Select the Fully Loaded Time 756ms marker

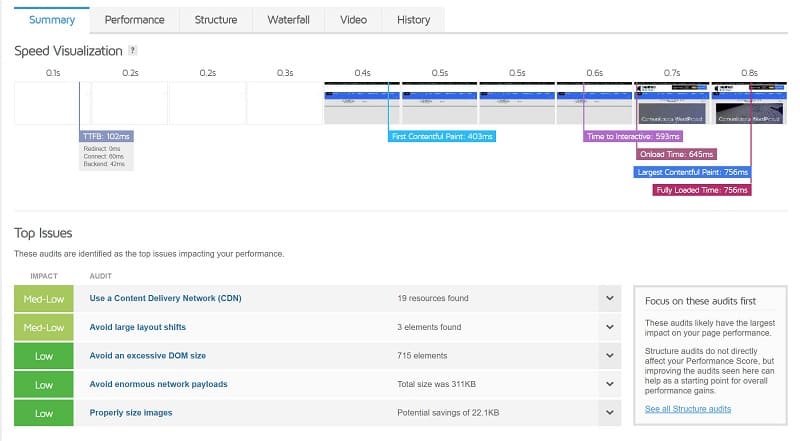[x=700, y=190]
